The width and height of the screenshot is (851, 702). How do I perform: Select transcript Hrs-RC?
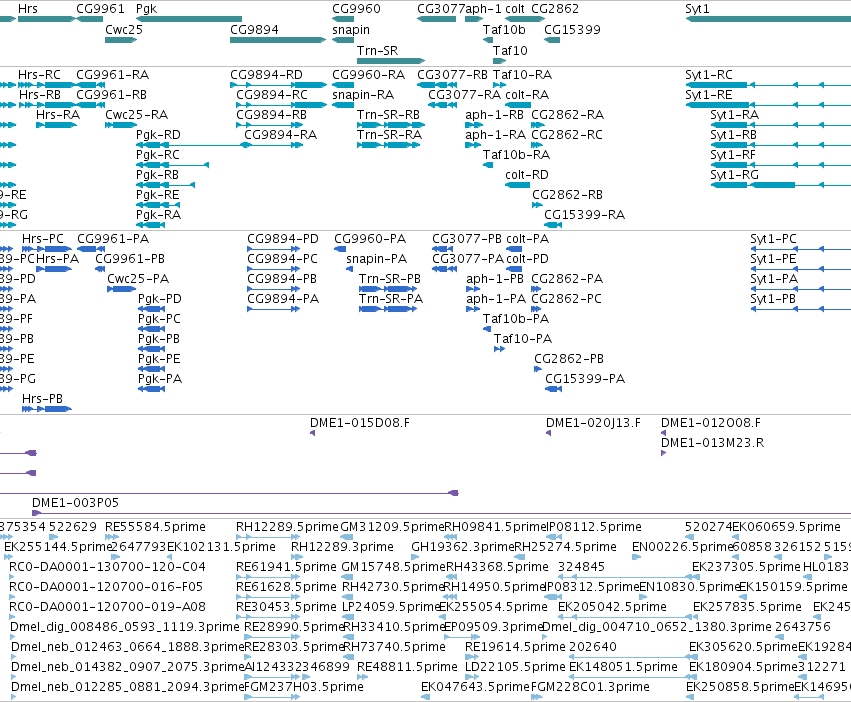pyautogui.click(x=39, y=74)
